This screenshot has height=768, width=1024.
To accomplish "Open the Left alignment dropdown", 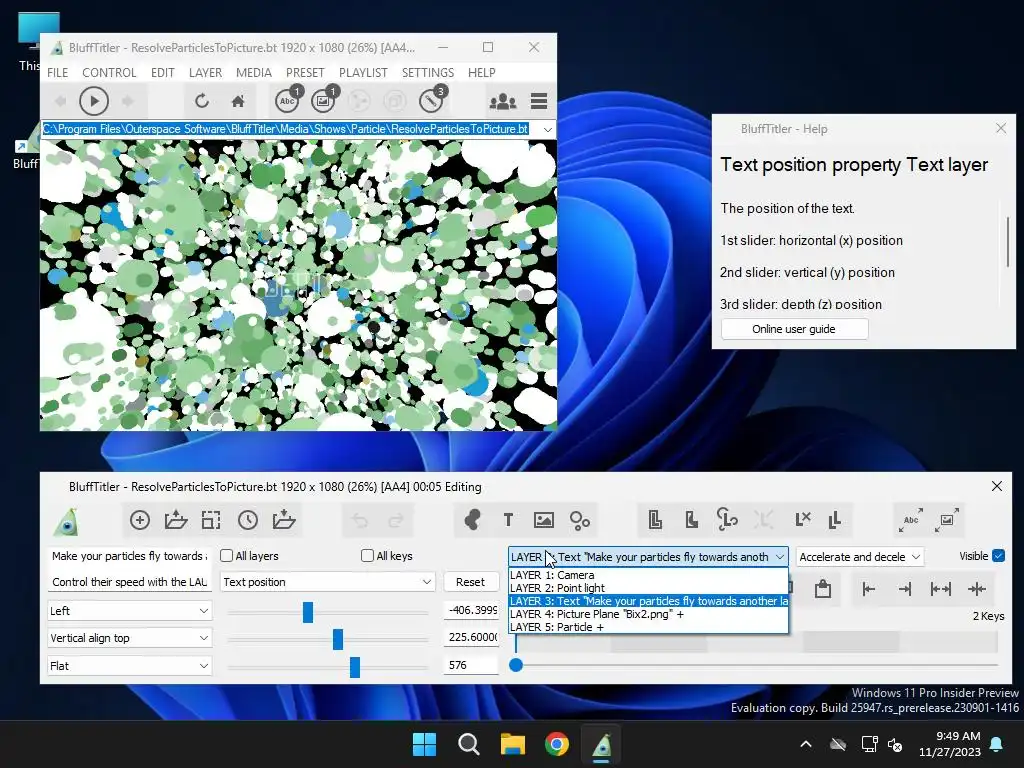I will click(129, 611).
